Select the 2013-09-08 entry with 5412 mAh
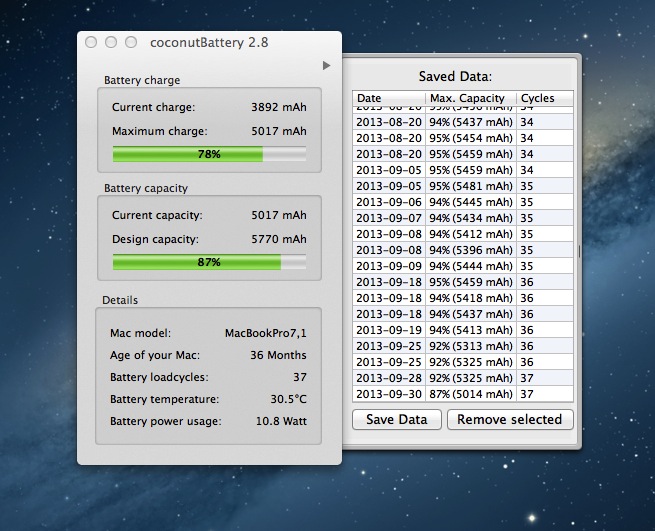The width and height of the screenshot is (655, 531). pyautogui.click(x=463, y=234)
